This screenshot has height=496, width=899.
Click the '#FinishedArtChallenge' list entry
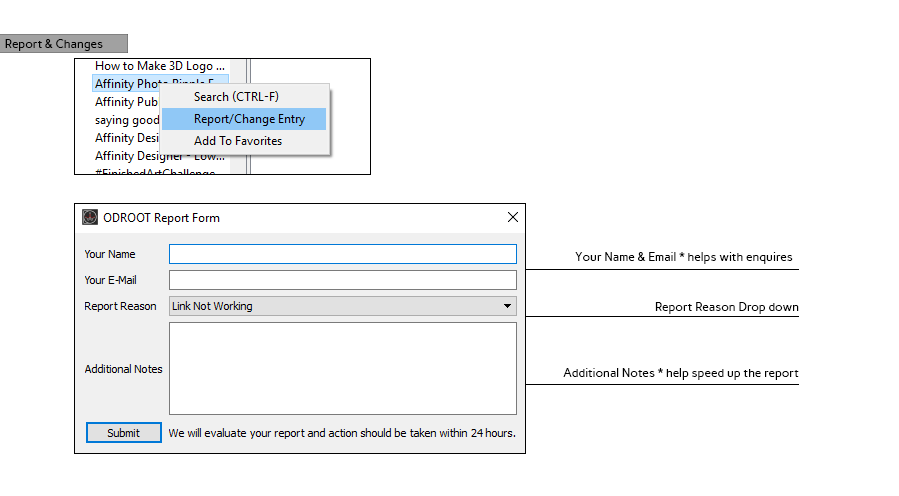pos(154,172)
